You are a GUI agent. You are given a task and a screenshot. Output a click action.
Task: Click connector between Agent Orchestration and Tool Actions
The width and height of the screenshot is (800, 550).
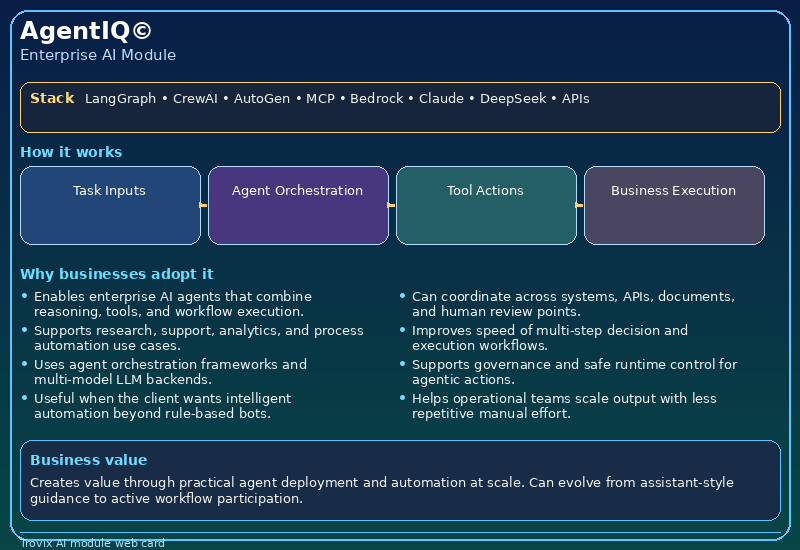click(x=392, y=205)
